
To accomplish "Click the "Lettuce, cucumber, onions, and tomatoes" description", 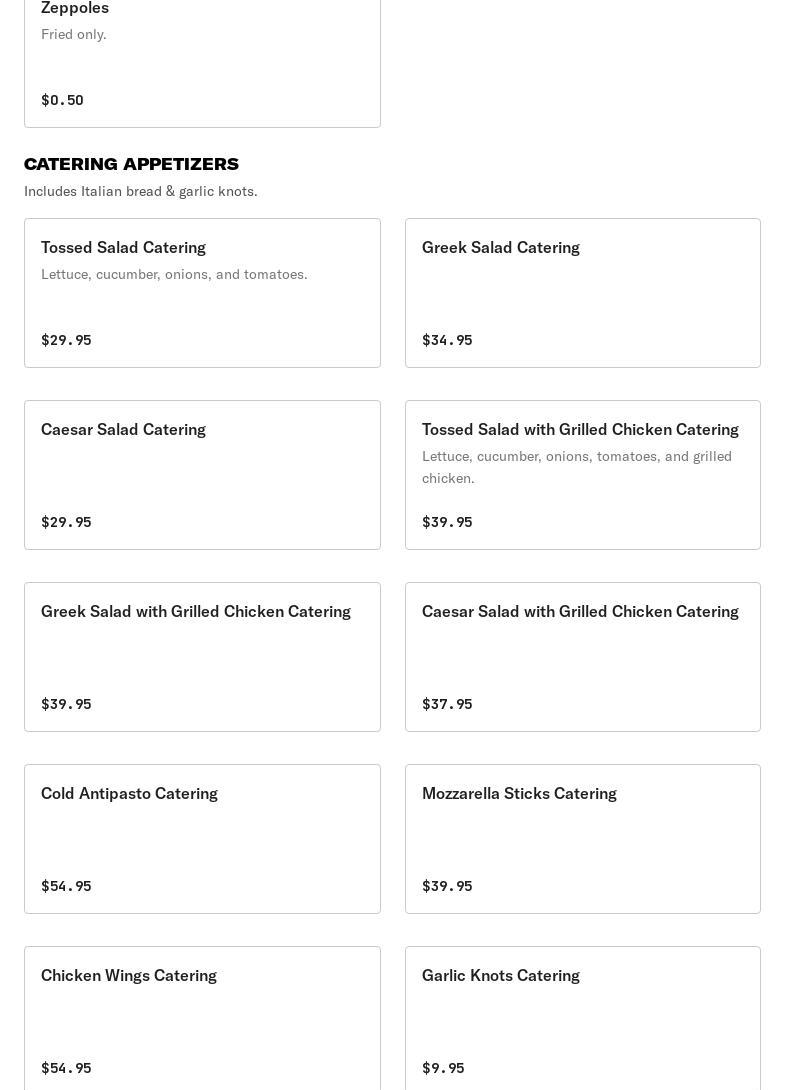I will [174, 274].
